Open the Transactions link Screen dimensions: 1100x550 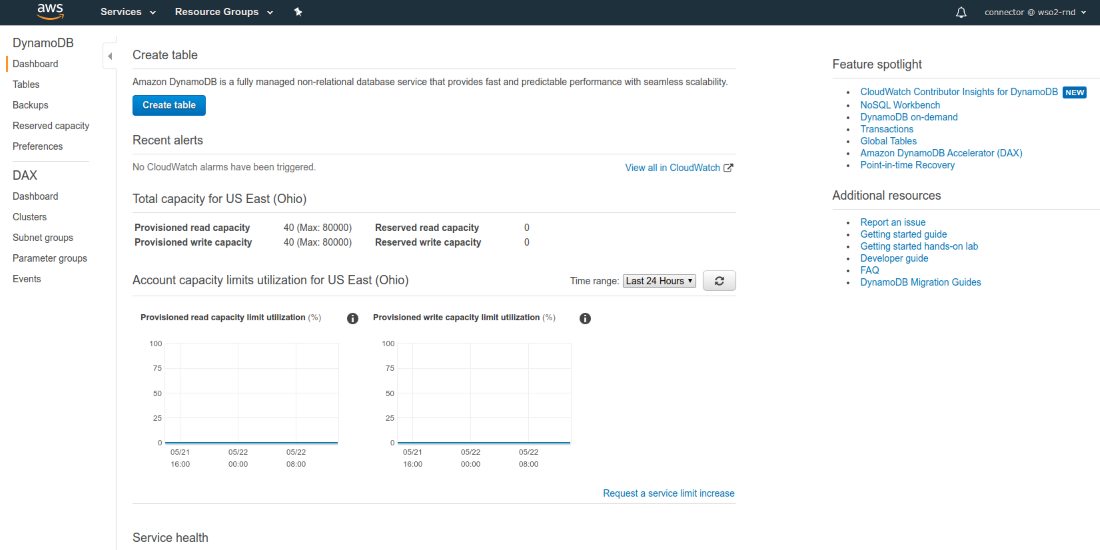pyautogui.click(x=887, y=129)
